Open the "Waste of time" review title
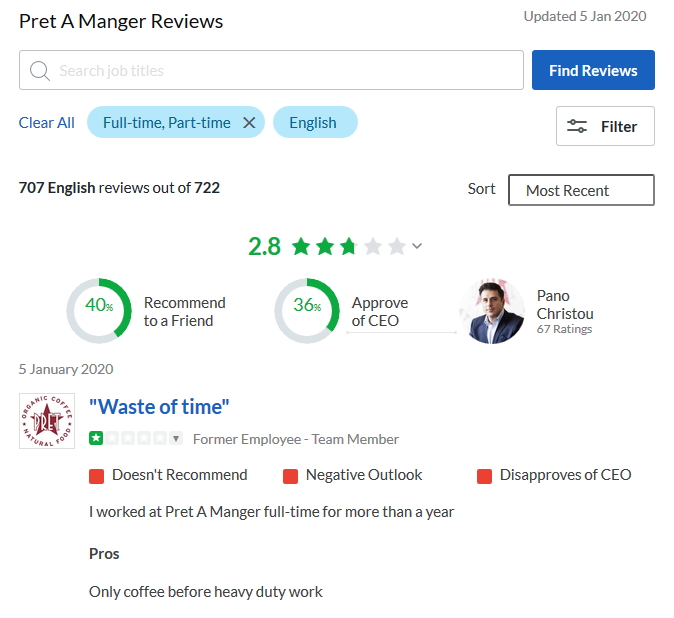674x618 pixels. pos(160,406)
